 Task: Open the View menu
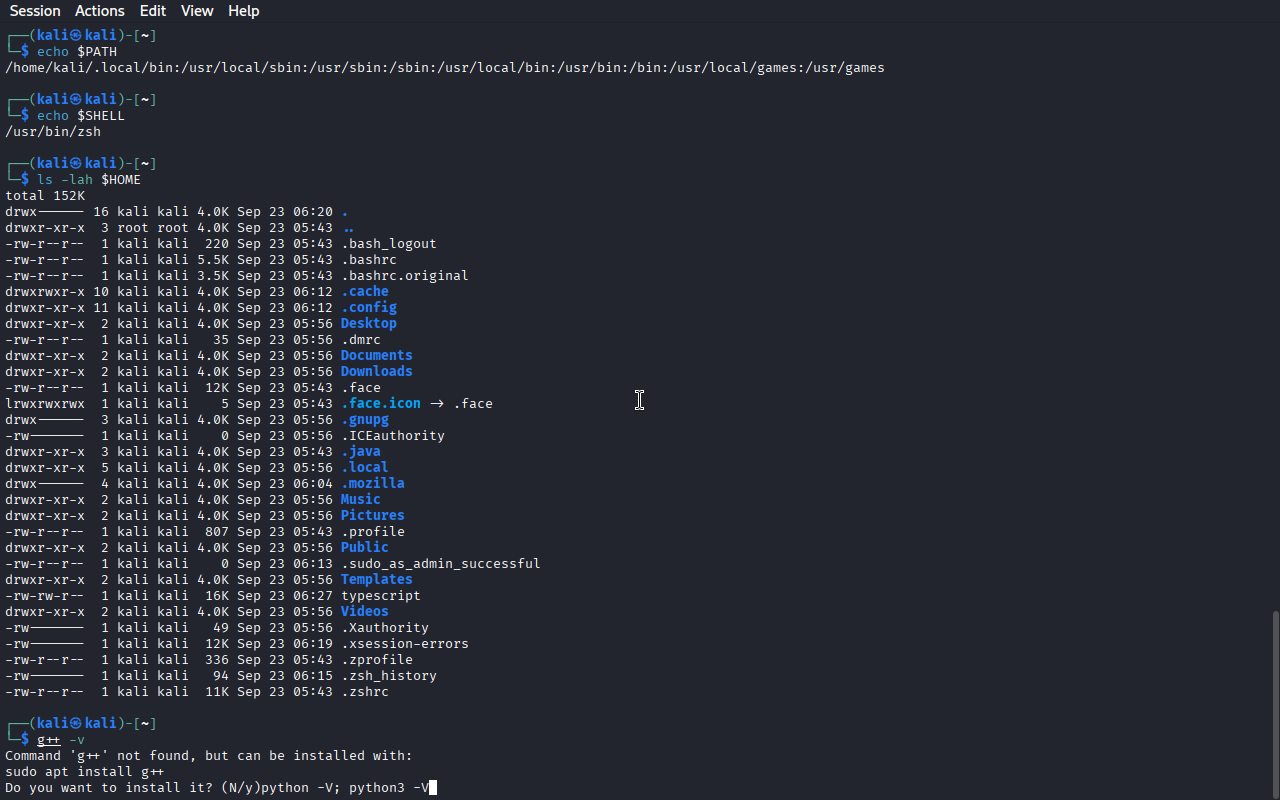pos(197,11)
